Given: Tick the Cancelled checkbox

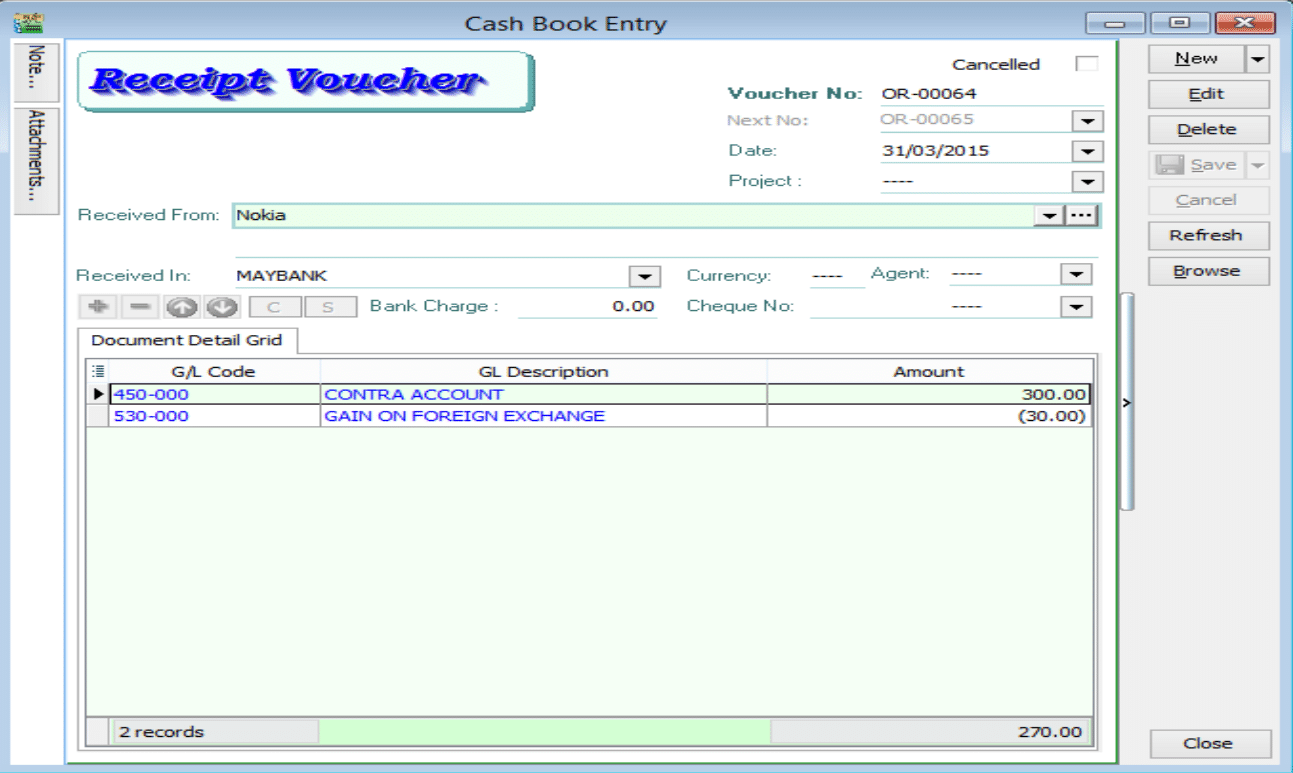Looking at the screenshot, I should (1086, 64).
